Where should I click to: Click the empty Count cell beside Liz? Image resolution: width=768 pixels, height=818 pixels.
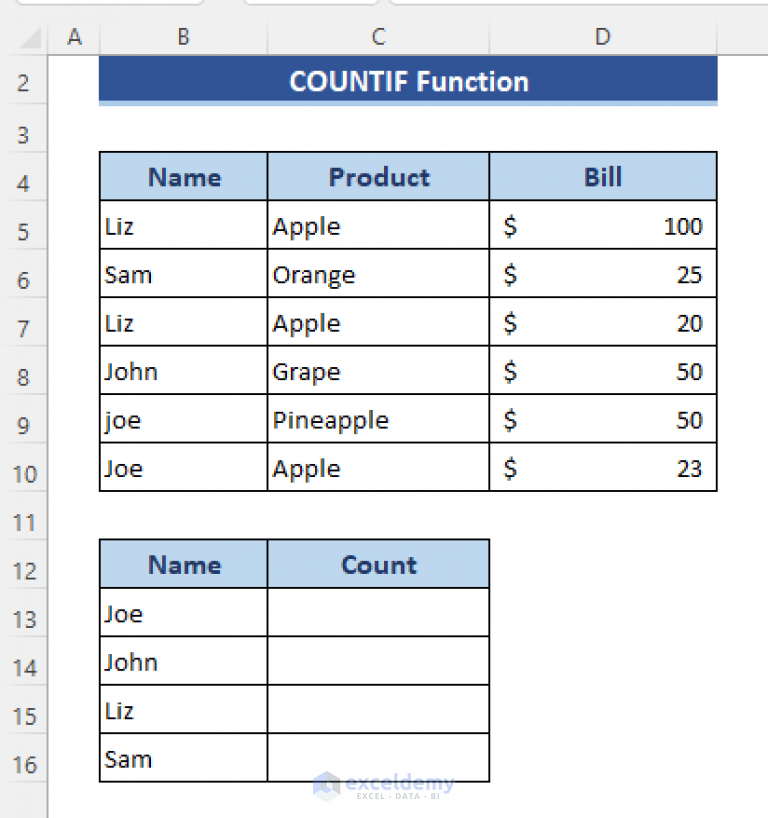coord(378,709)
